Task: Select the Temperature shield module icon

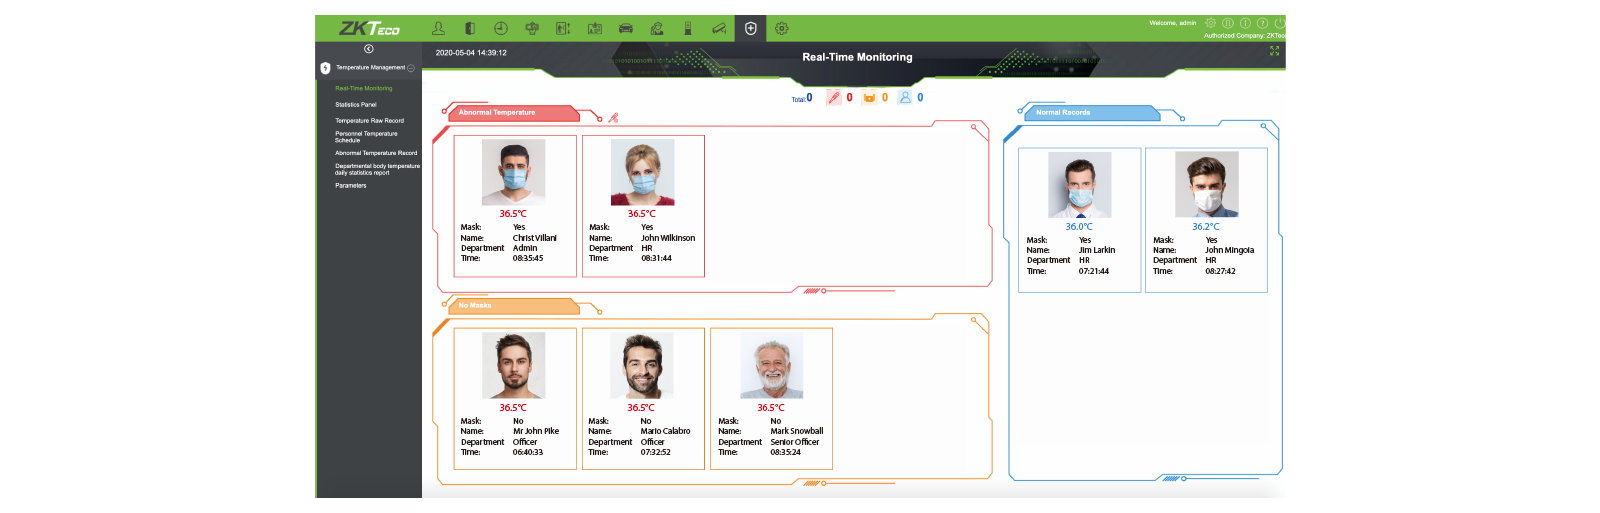Action: [751, 28]
